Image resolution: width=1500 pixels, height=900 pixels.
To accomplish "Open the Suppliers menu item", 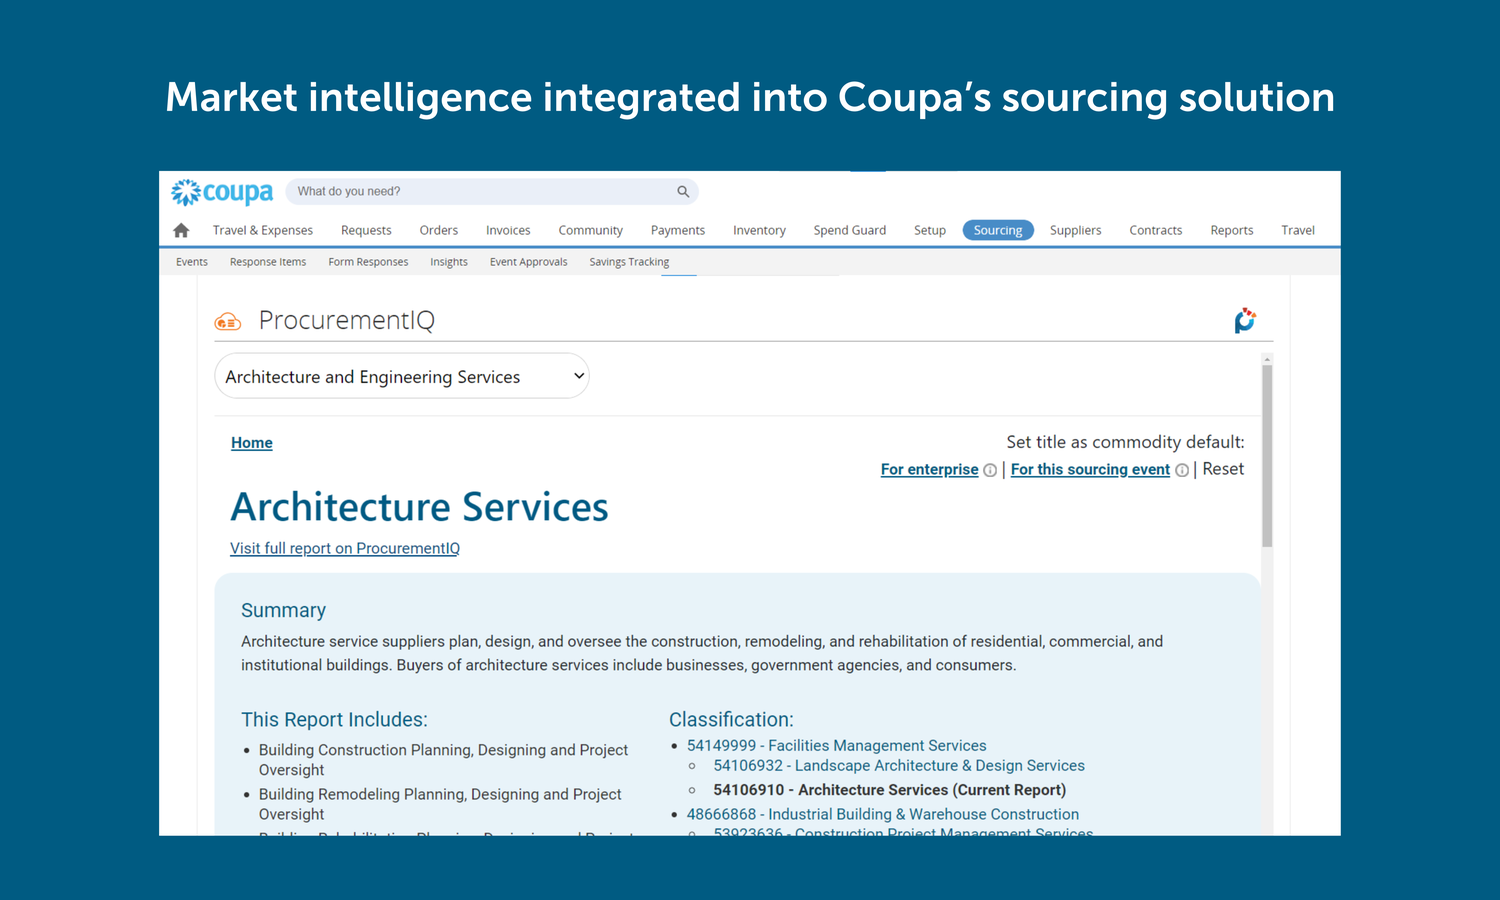I will point(1076,230).
